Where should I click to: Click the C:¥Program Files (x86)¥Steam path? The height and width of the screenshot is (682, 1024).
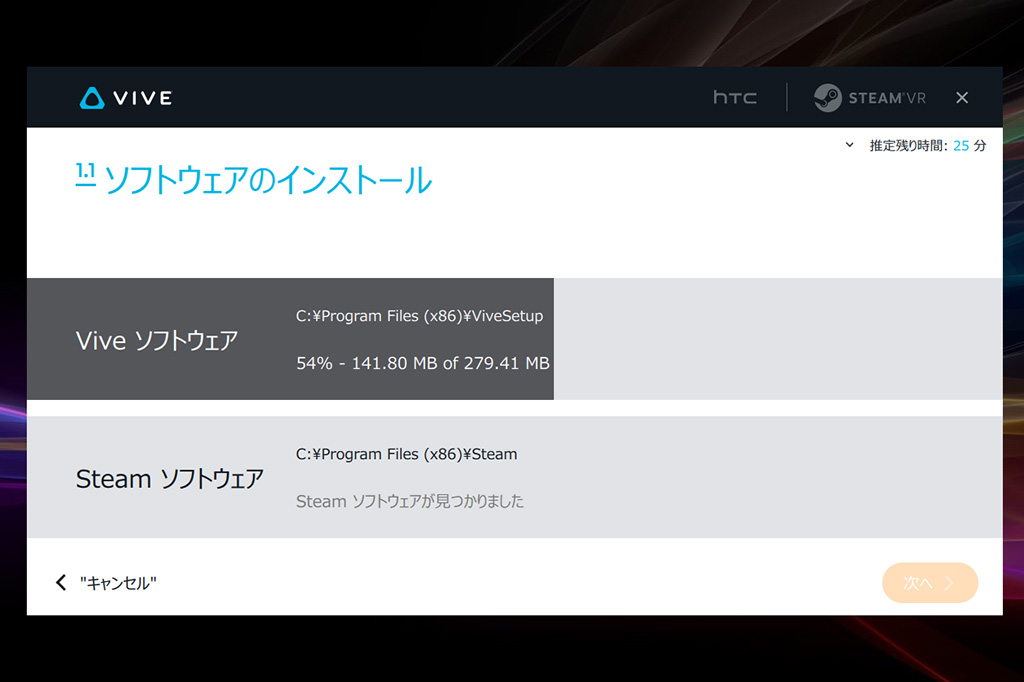pos(406,454)
